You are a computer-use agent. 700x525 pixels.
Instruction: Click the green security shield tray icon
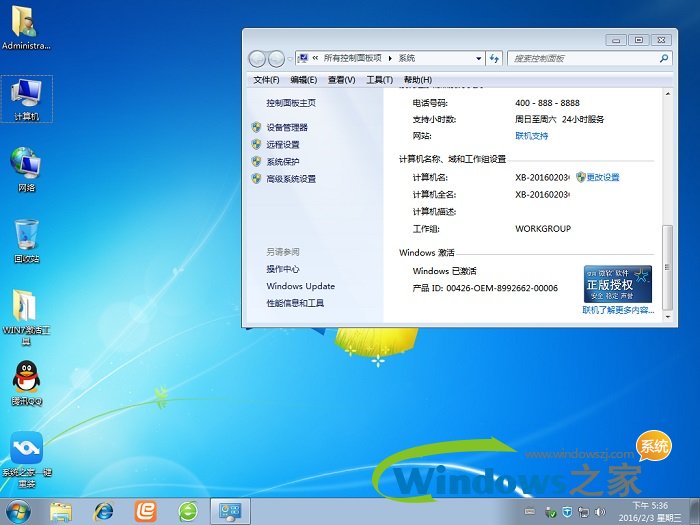coord(551,512)
